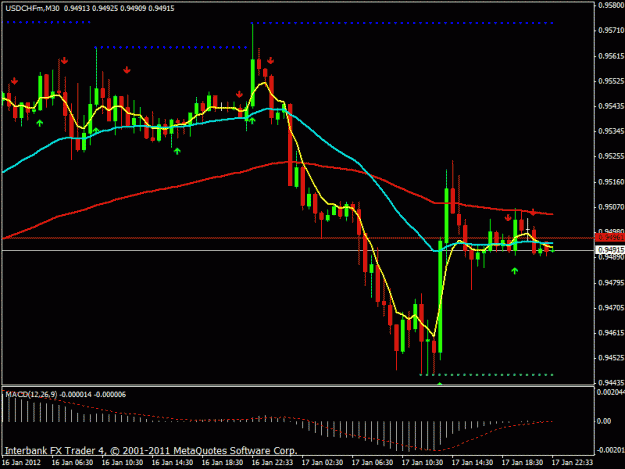Image resolution: width=625 pixels, height=469 pixels.
Task: Select the 17 Jan 06:30 time label
Action: pos(372,463)
